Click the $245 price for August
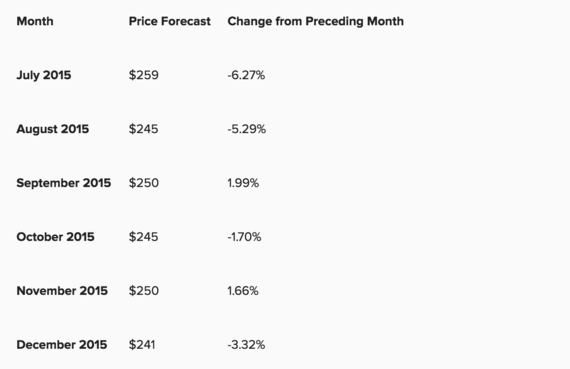 144,129
